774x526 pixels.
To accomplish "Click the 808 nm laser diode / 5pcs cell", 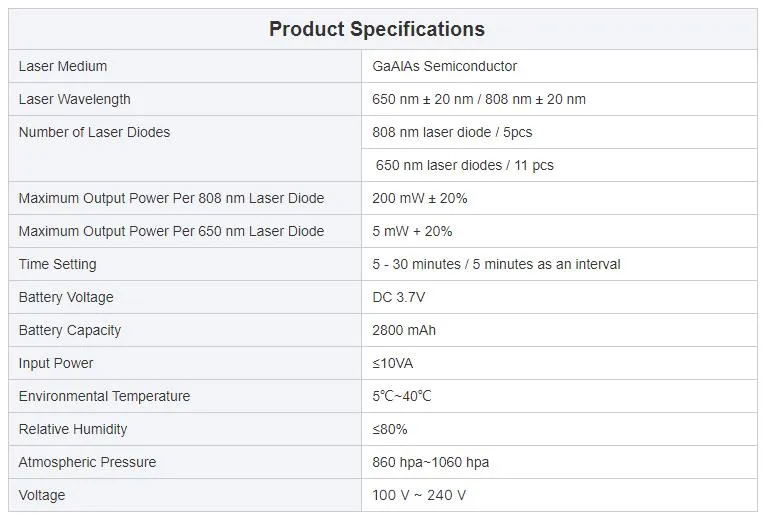I will (445, 132).
